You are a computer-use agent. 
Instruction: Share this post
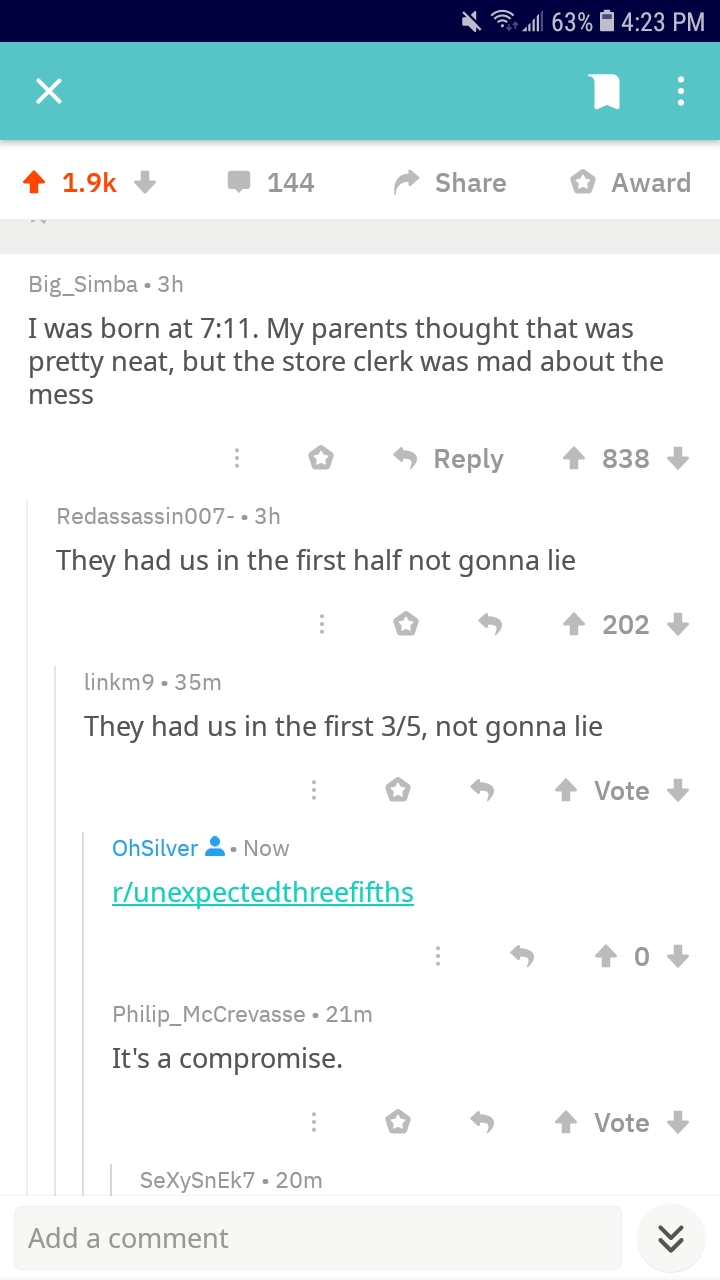[450, 182]
